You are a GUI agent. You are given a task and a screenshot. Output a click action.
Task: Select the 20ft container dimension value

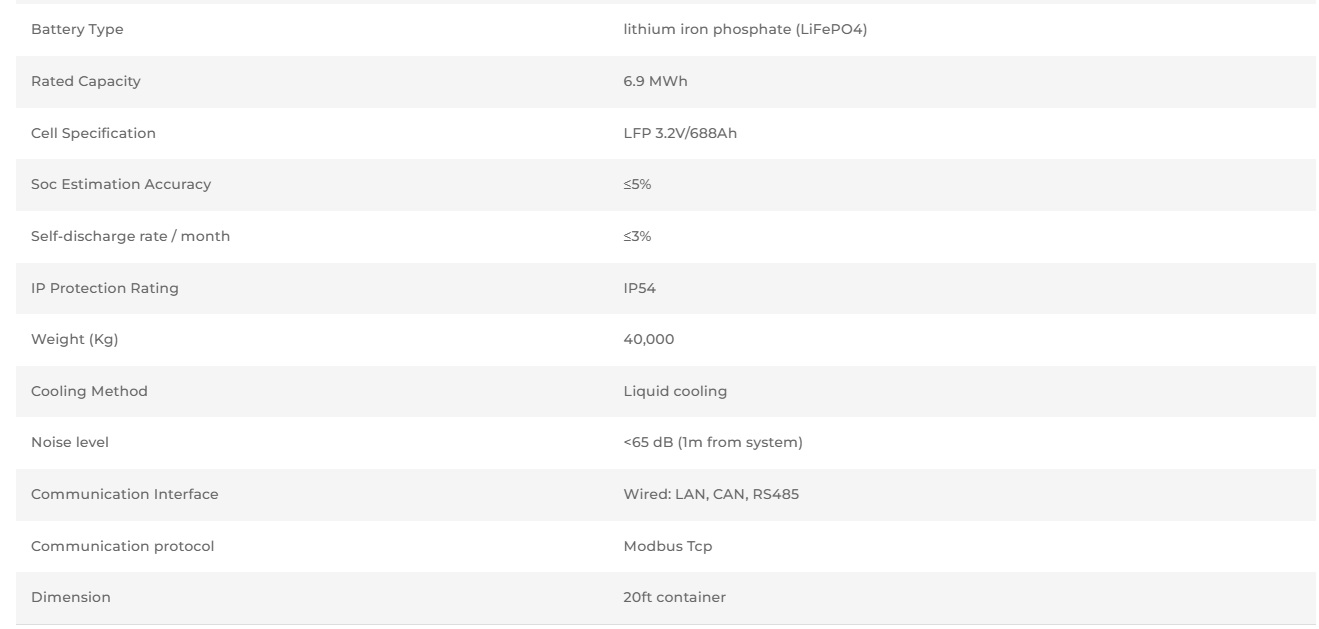point(674,598)
